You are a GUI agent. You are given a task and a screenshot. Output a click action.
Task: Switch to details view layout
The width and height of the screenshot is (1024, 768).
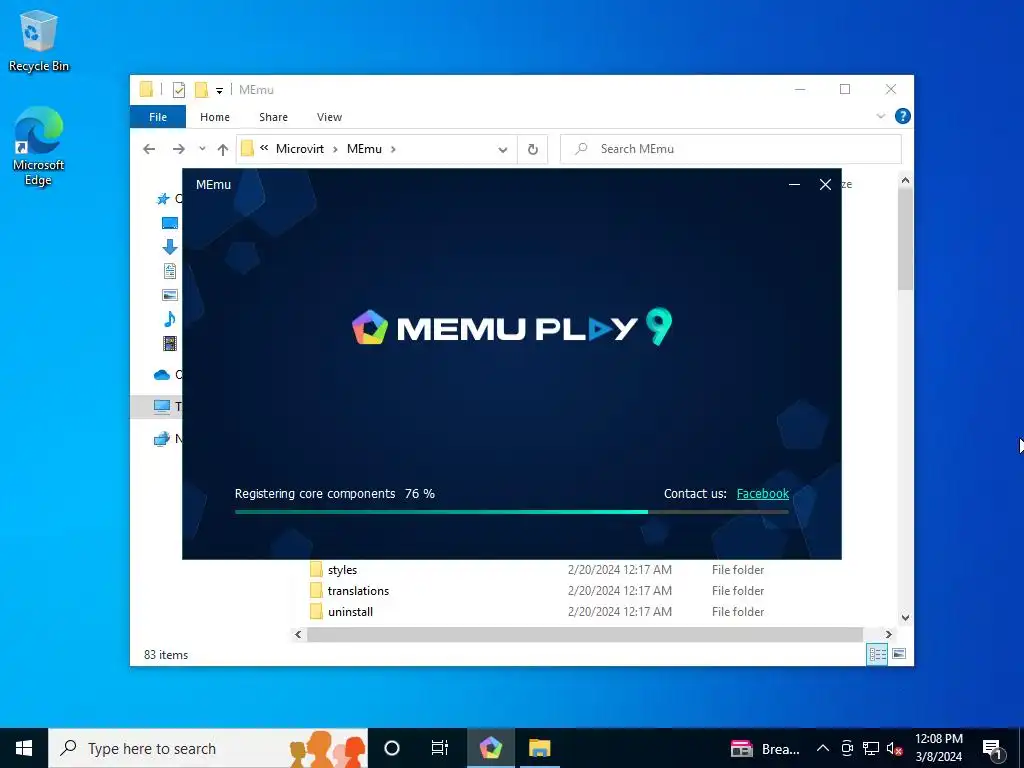[x=877, y=654]
